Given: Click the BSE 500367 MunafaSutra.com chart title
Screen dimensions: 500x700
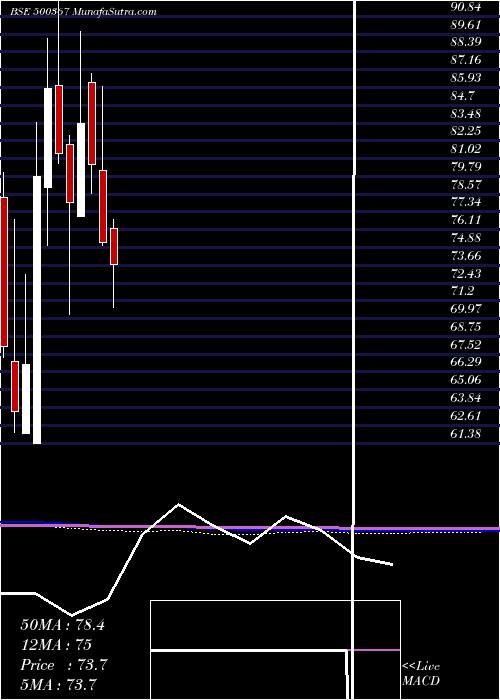Looking at the screenshot, I should (x=83, y=12).
